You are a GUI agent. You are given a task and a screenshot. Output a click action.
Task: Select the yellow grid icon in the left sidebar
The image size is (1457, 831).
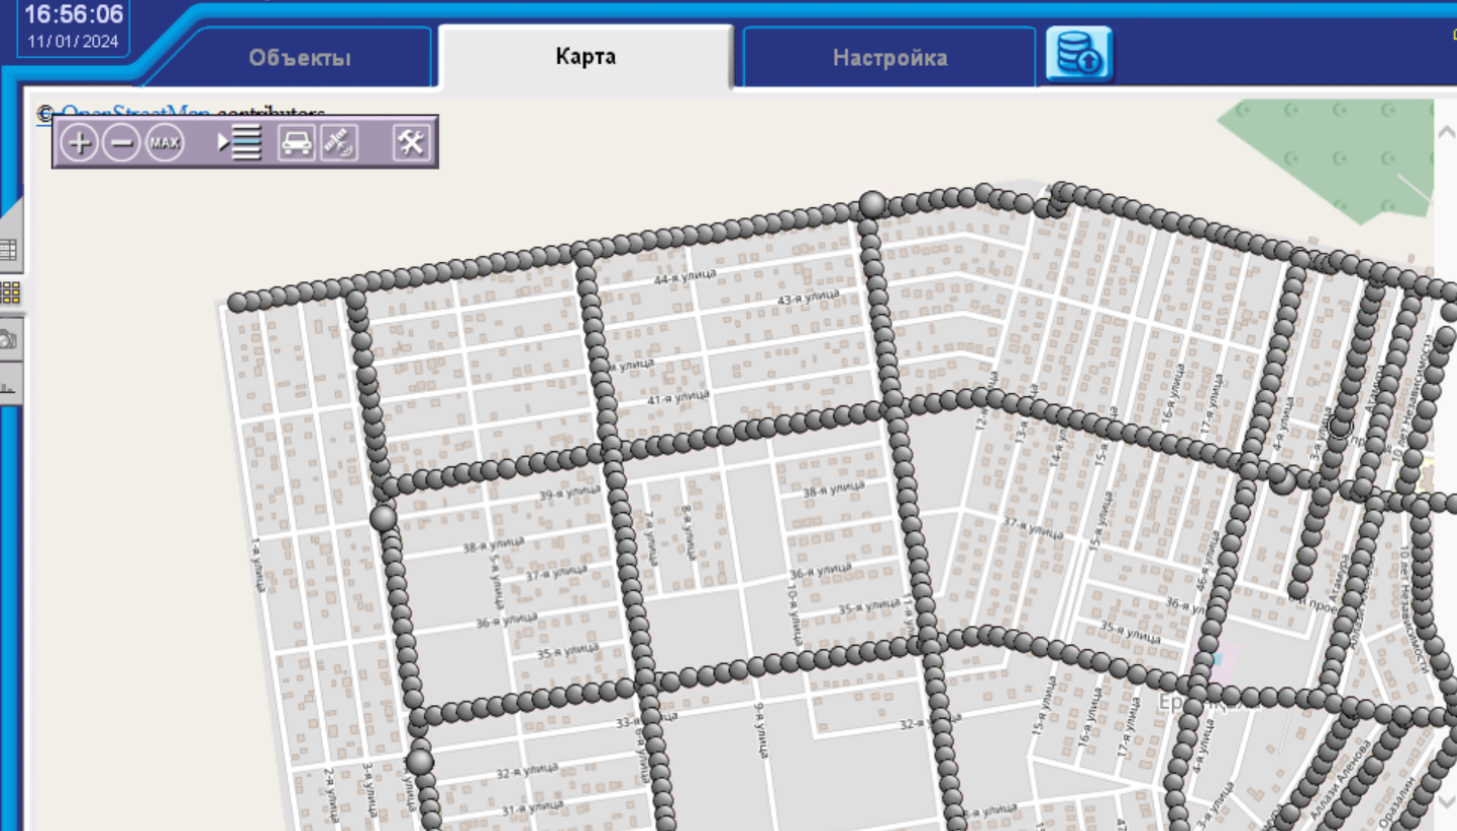(10, 292)
